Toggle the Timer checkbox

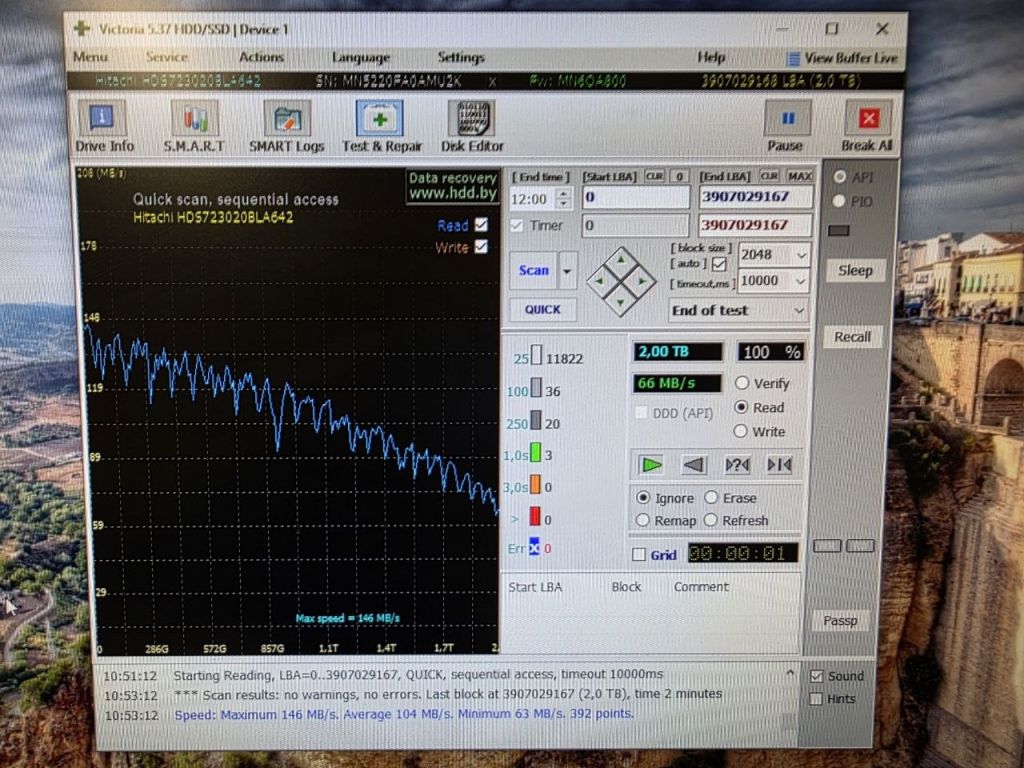tap(517, 225)
